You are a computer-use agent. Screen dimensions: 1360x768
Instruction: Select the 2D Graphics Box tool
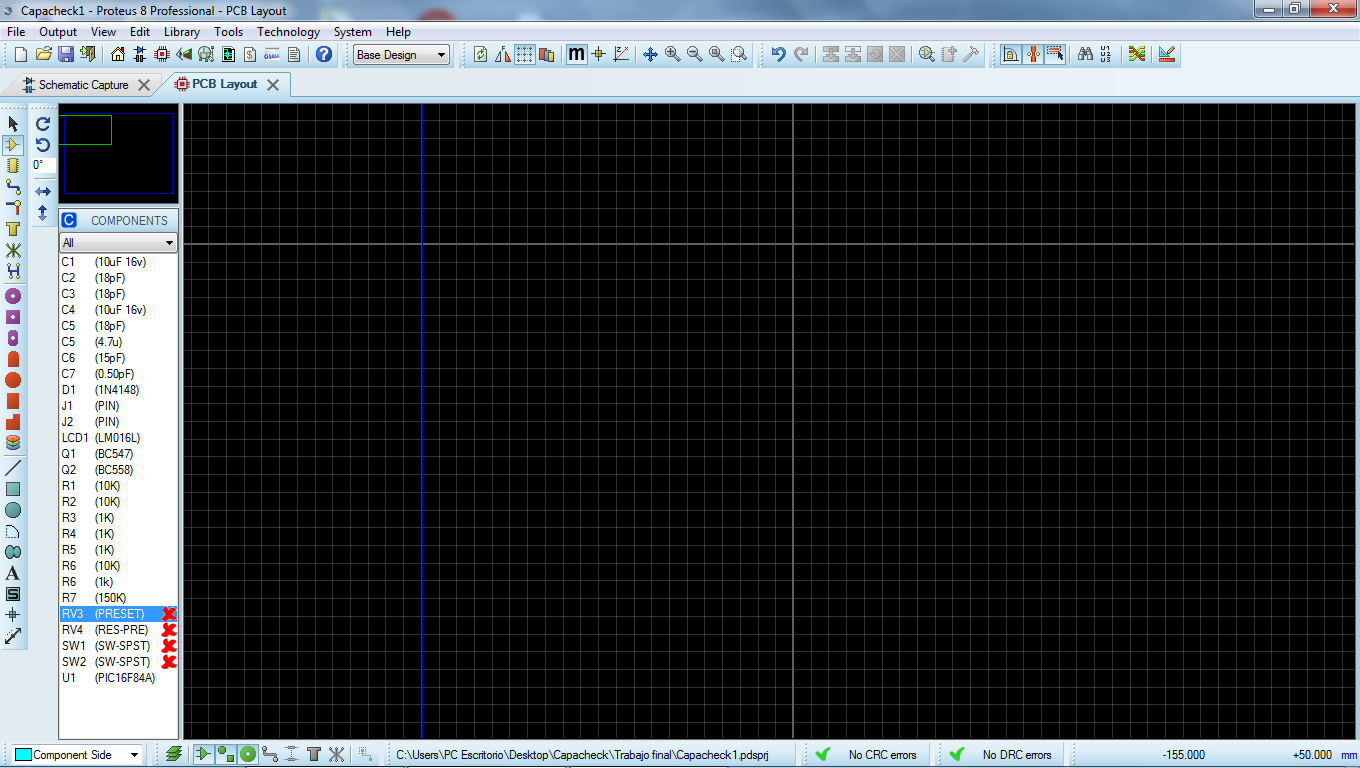click(x=13, y=489)
